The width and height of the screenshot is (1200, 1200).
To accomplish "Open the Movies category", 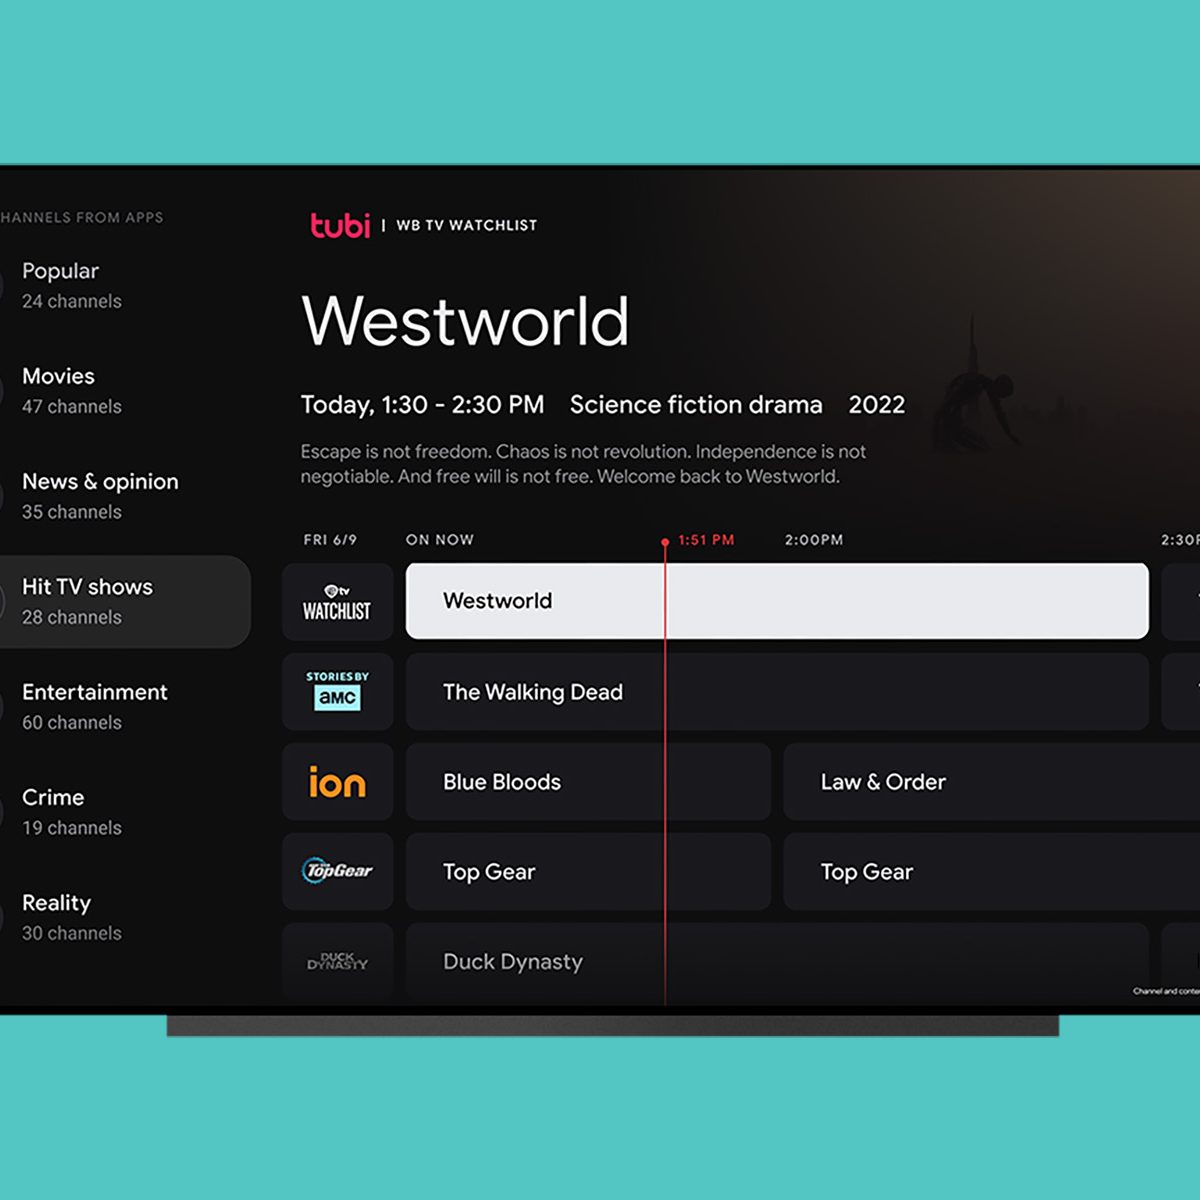I will [x=72, y=390].
